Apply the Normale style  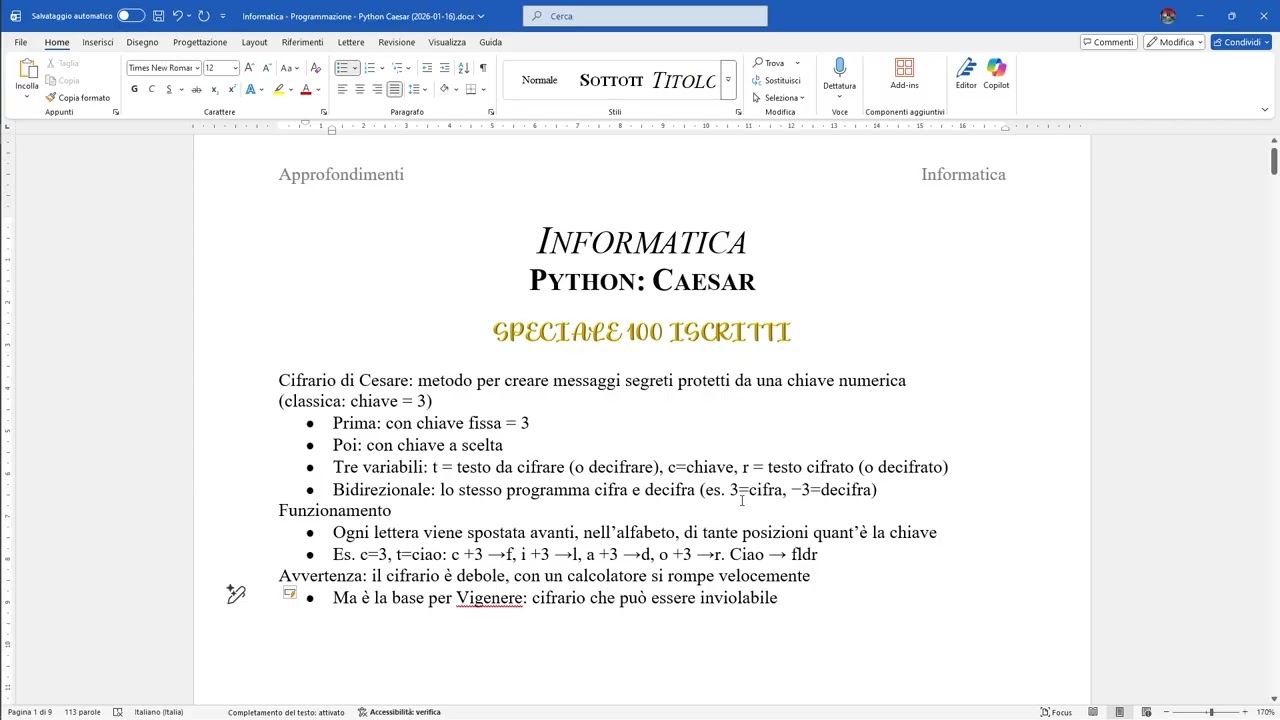539,80
